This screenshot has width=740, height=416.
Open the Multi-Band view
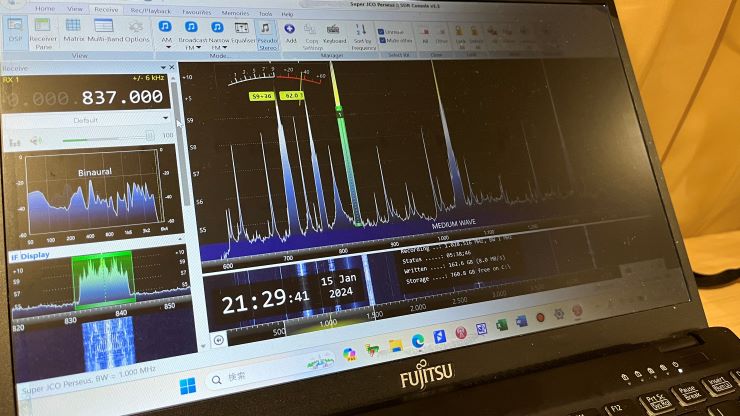(103, 30)
